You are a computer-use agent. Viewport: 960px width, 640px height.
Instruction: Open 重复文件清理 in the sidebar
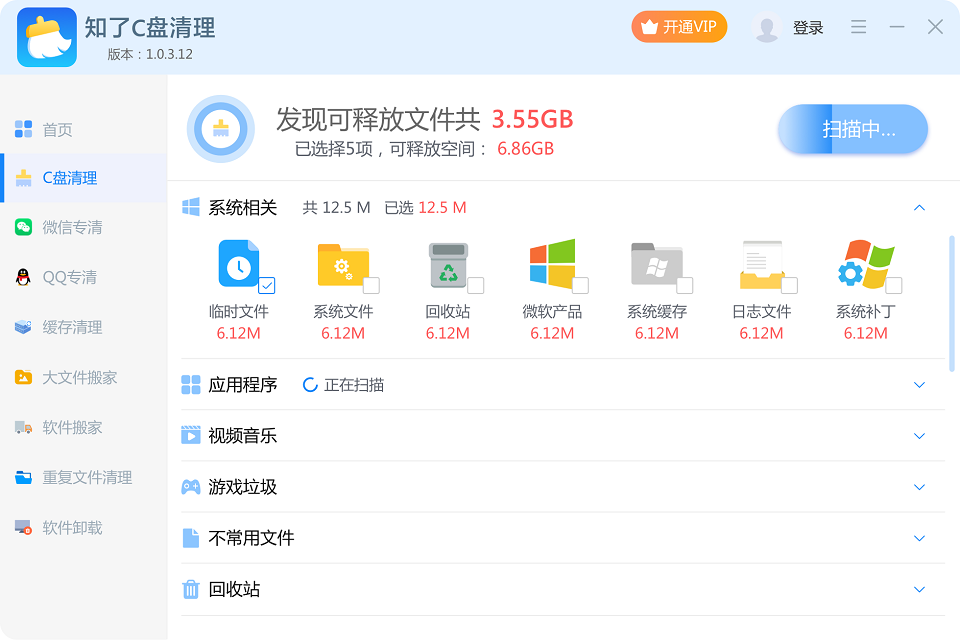click(83, 477)
